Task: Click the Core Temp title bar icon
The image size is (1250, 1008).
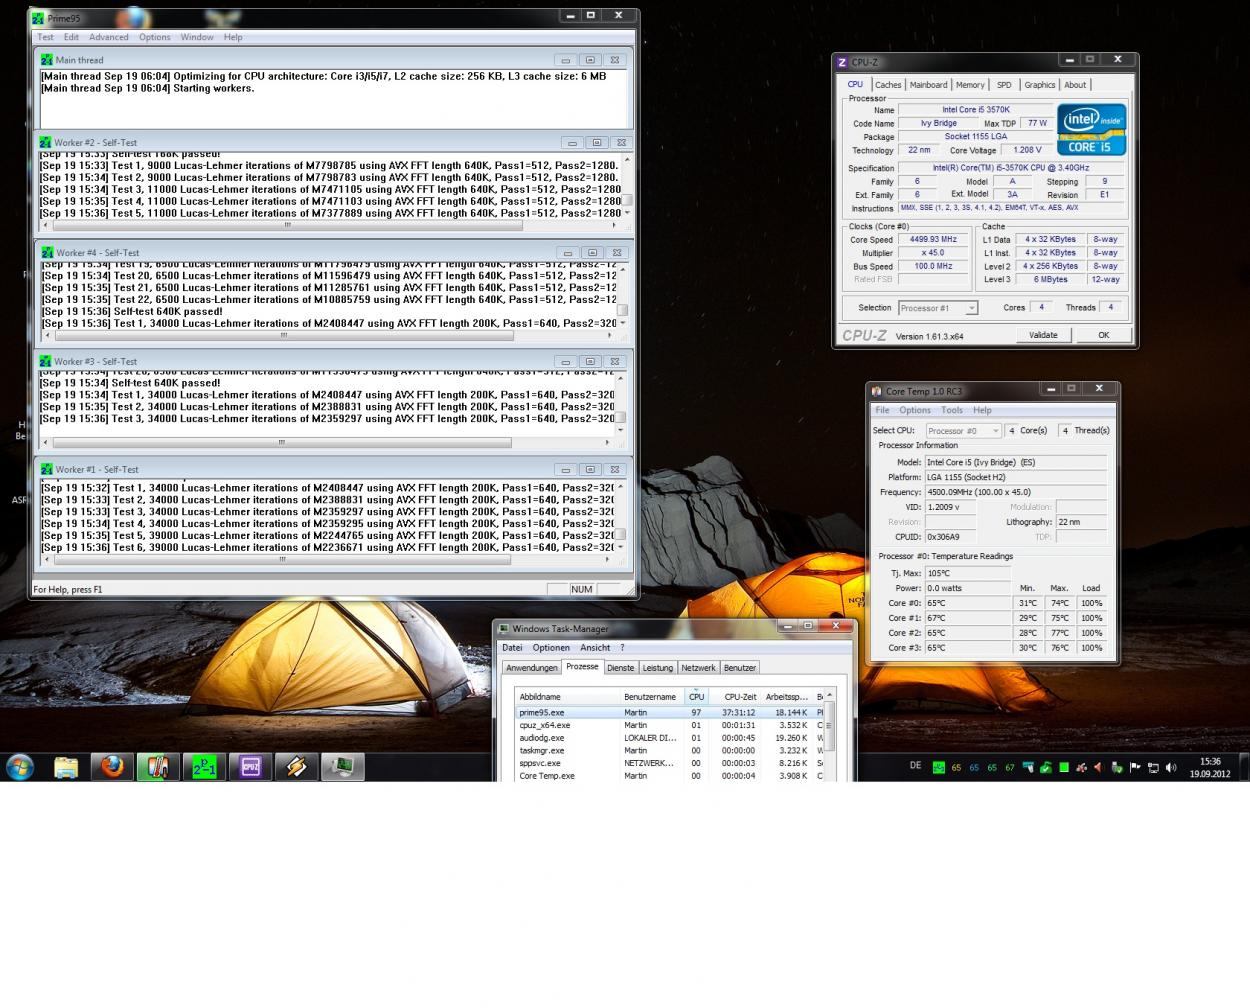Action: [x=876, y=391]
